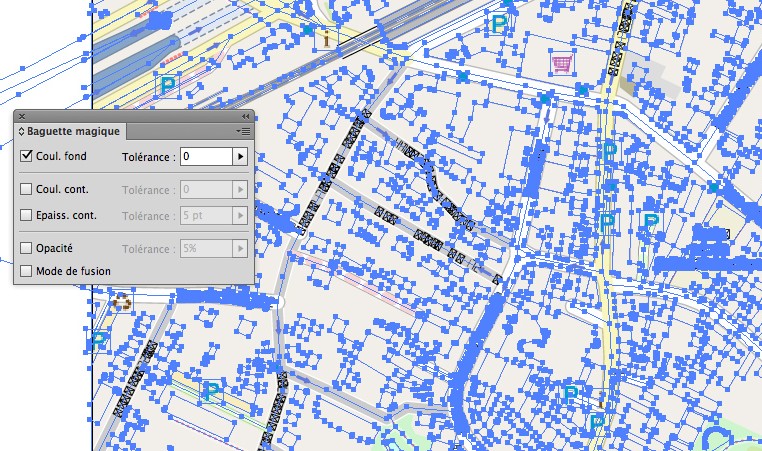The height and width of the screenshot is (451, 762).
Task: Uncheck the Coul. fond checkbox
Action: pos(27,156)
